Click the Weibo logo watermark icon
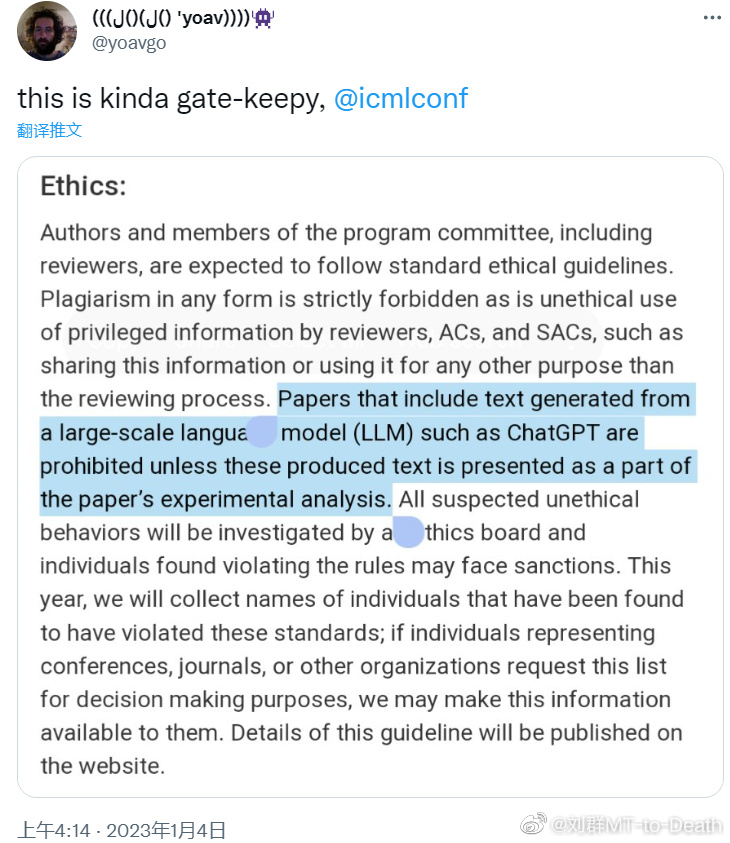Image resolution: width=730 pixels, height=843 pixels. pyautogui.click(x=536, y=824)
